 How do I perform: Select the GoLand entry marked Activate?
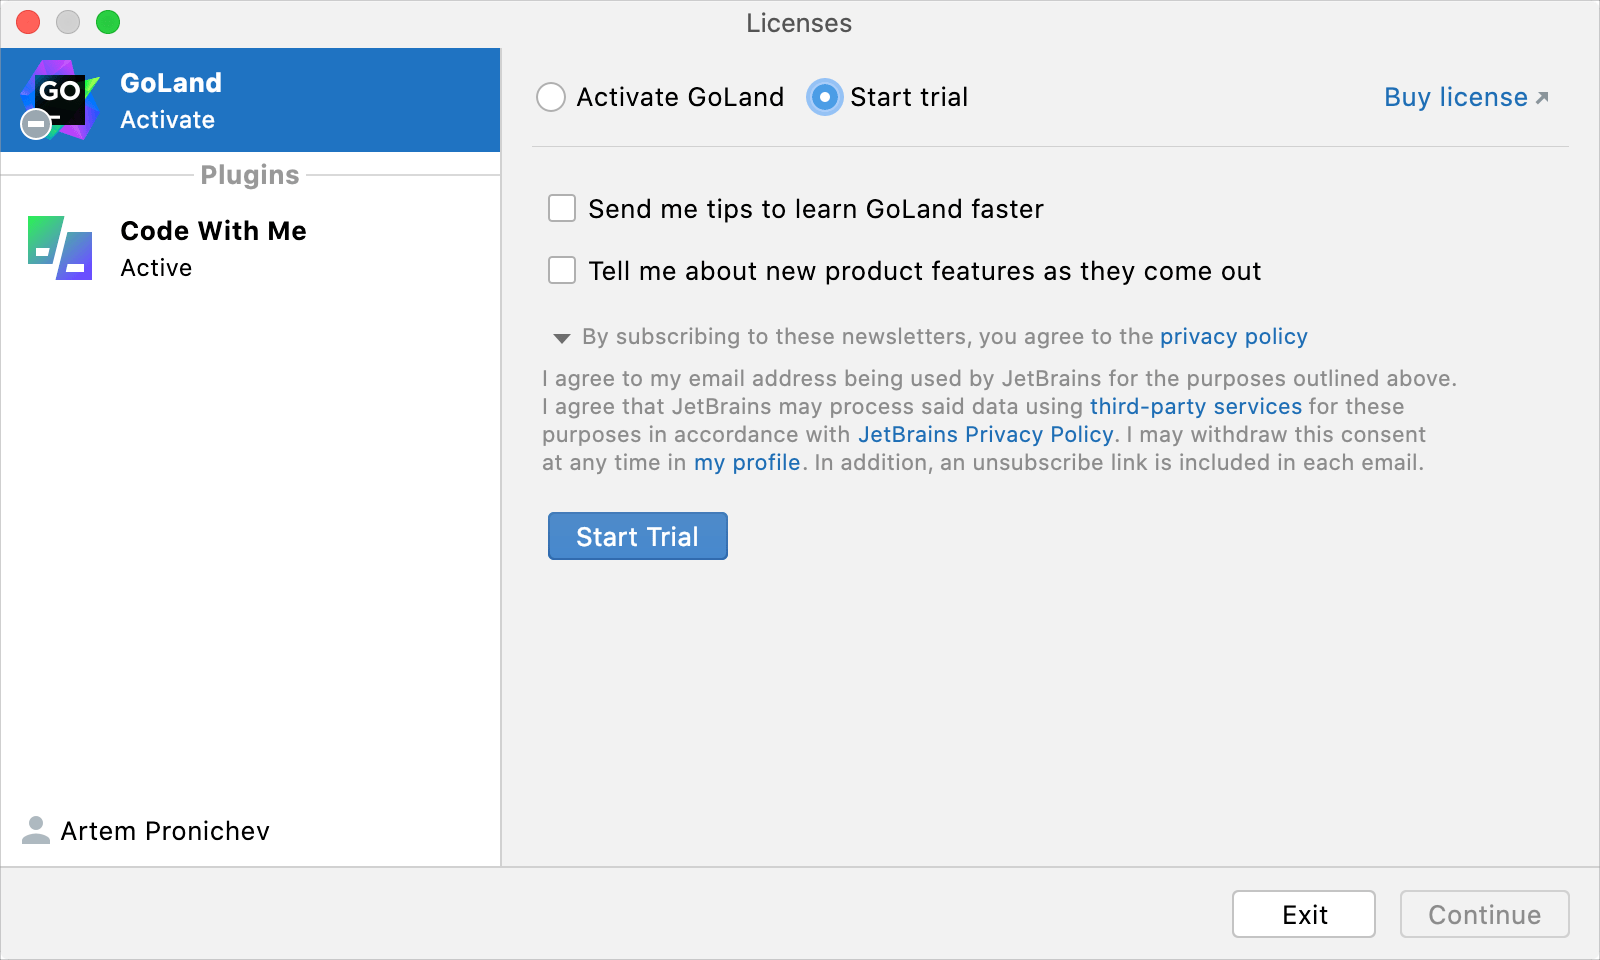click(250, 99)
